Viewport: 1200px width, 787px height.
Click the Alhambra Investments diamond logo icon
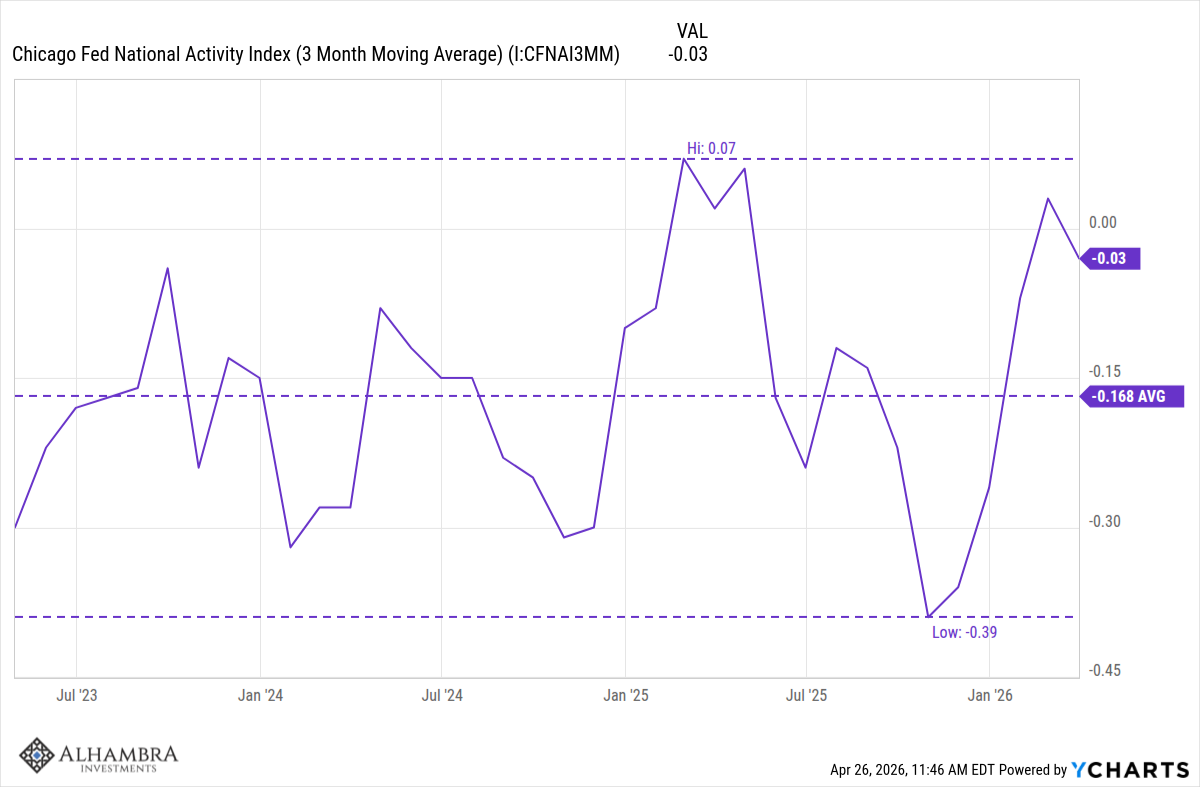(x=36, y=756)
